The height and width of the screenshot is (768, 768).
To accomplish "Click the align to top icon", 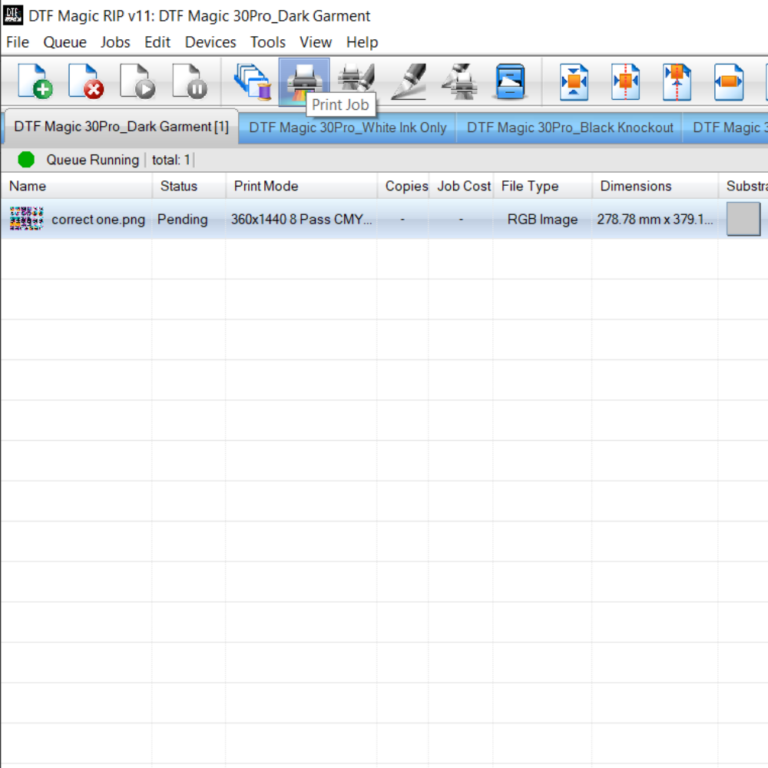I will click(x=677, y=81).
